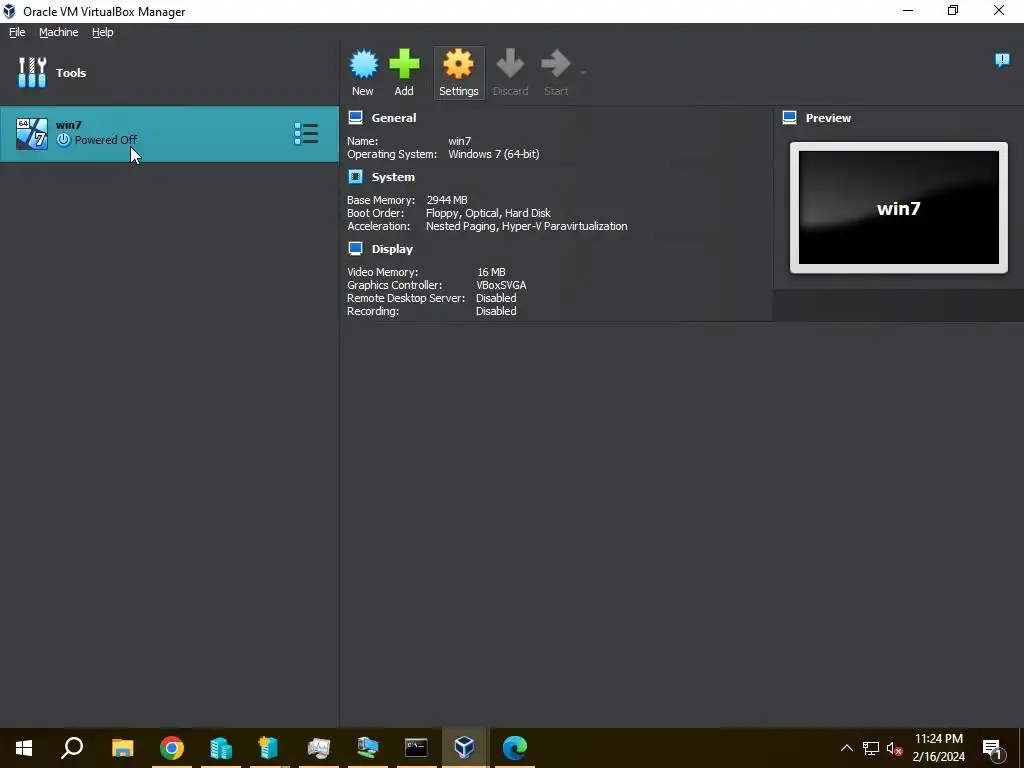The width and height of the screenshot is (1024, 768).
Task: Launch Microsoft Edge from the taskbar
Action: point(515,748)
